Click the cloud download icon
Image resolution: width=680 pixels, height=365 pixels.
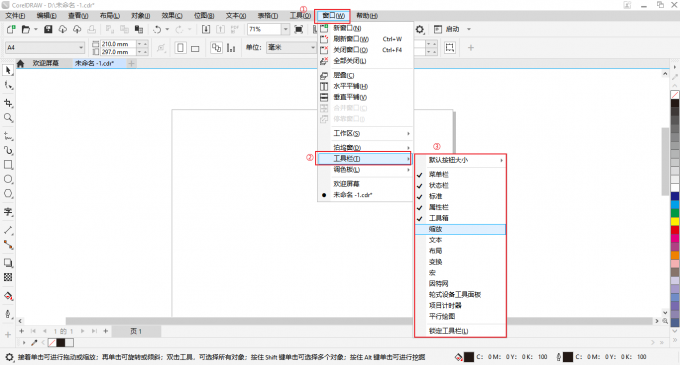coord(62,29)
